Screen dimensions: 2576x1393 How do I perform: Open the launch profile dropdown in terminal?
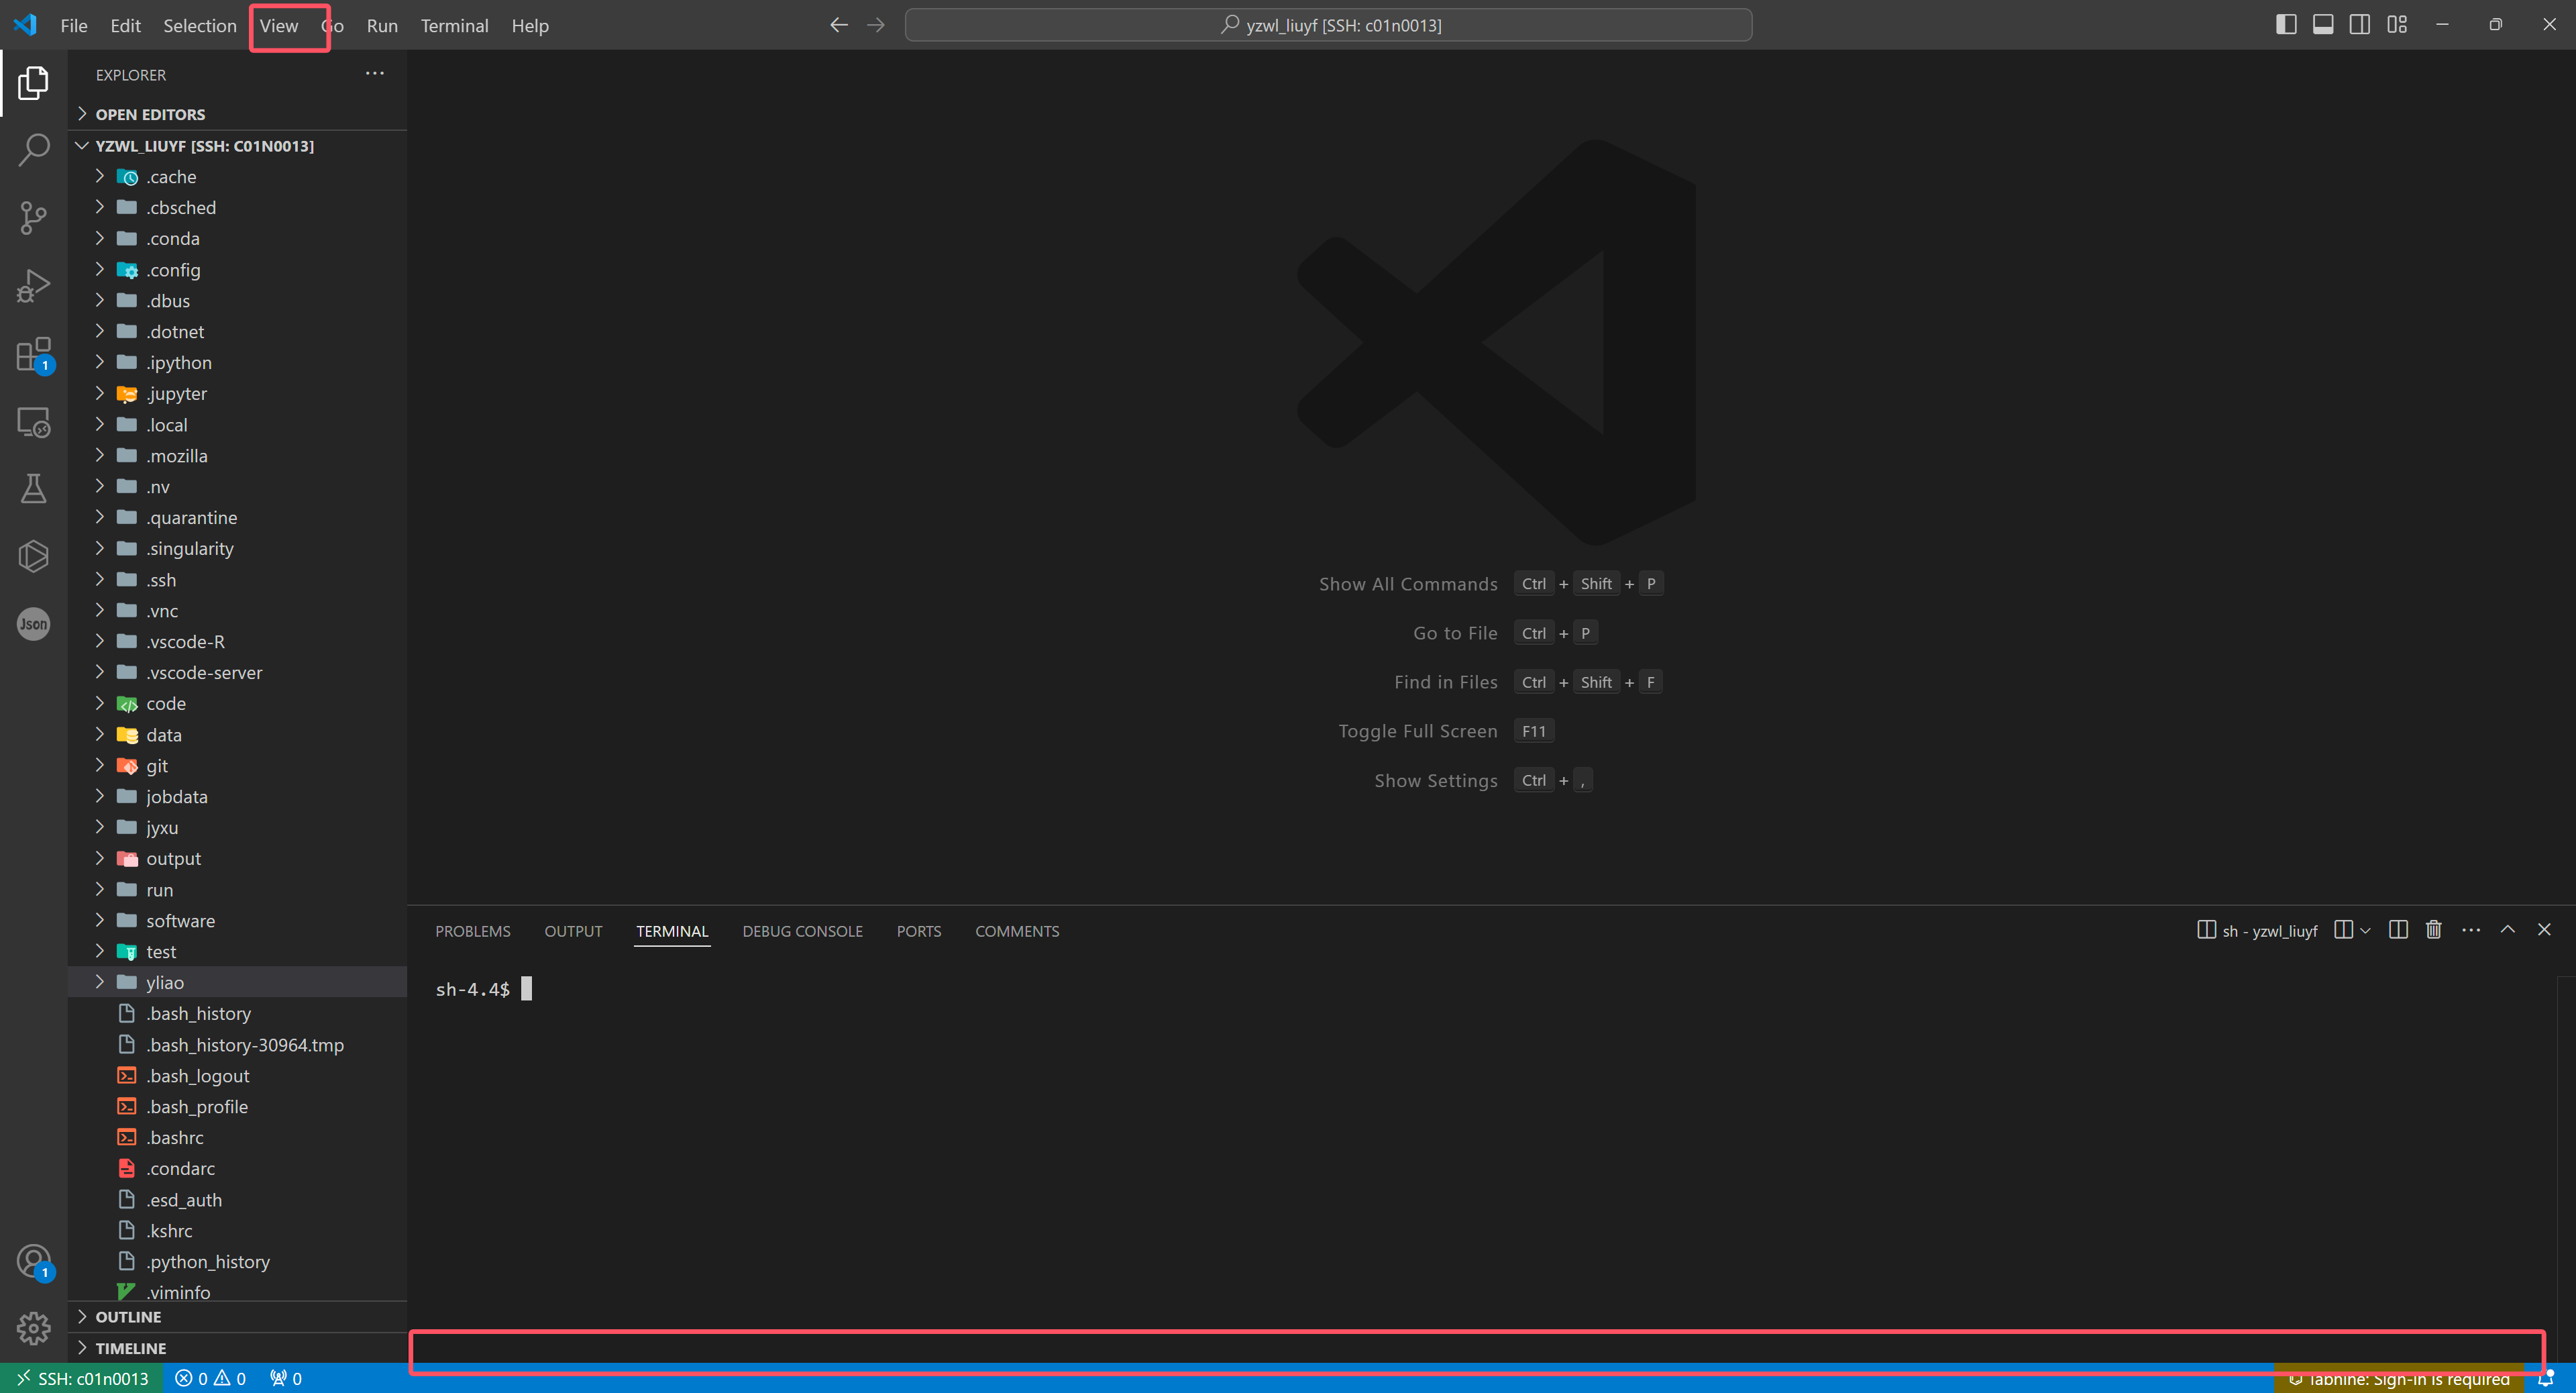click(x=2365, y=930)
